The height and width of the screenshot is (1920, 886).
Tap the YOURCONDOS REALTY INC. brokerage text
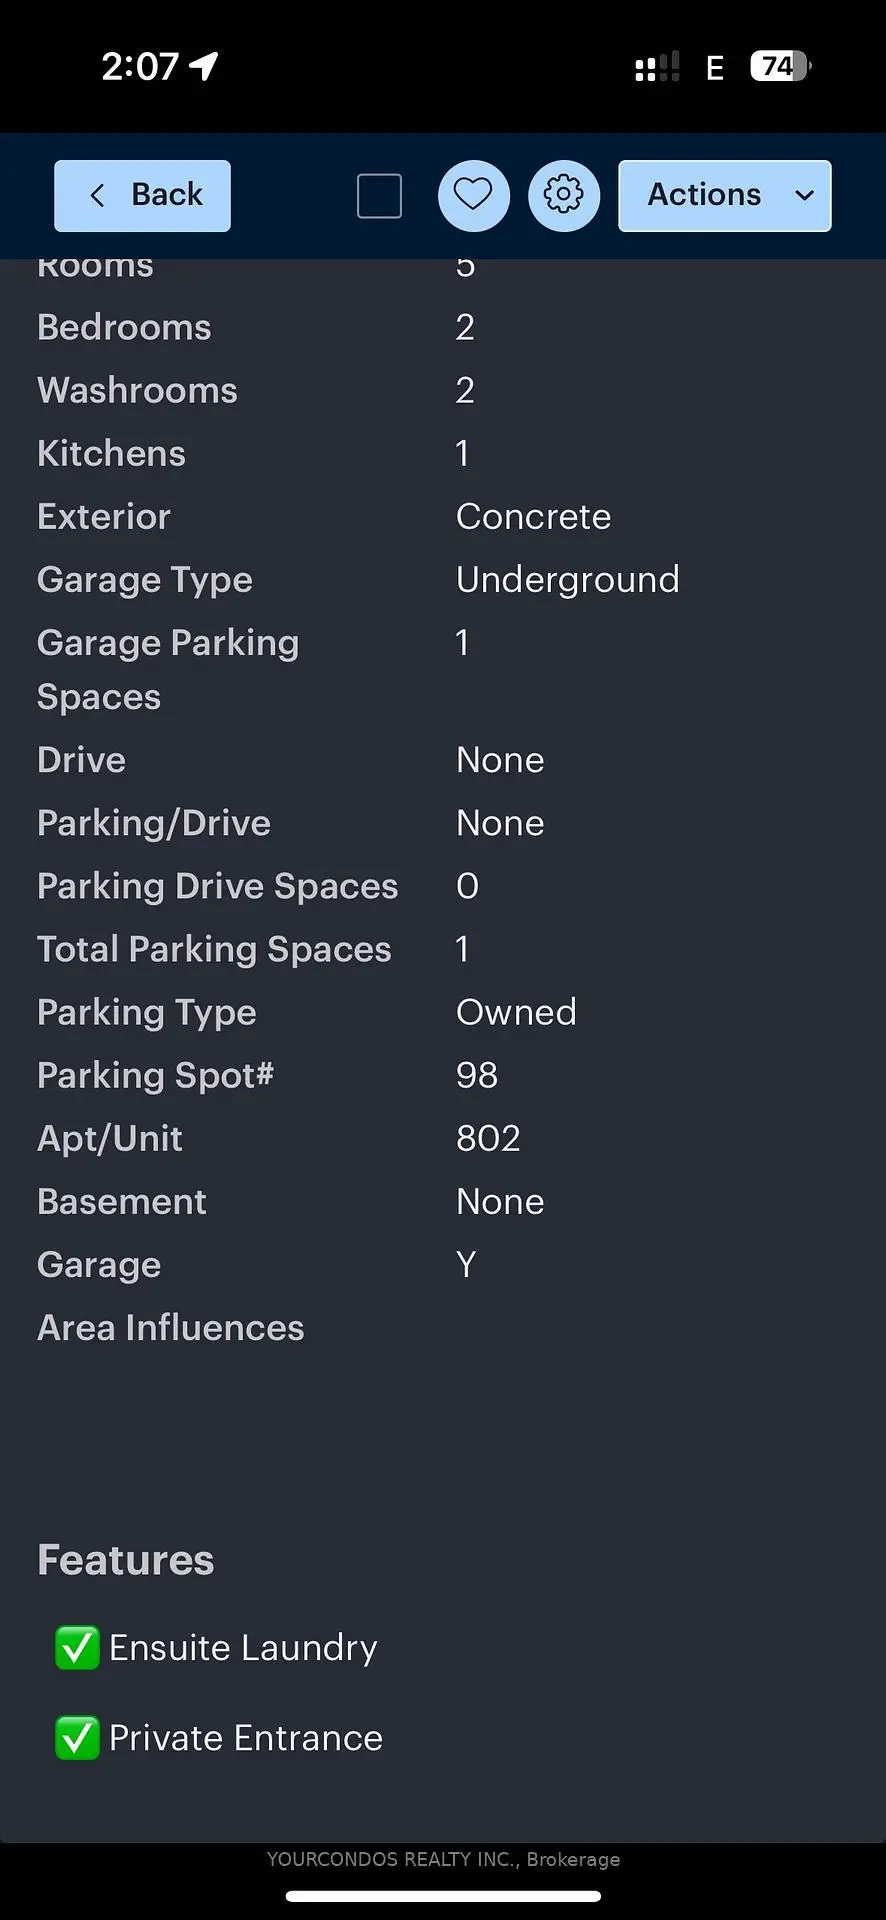443,1859
